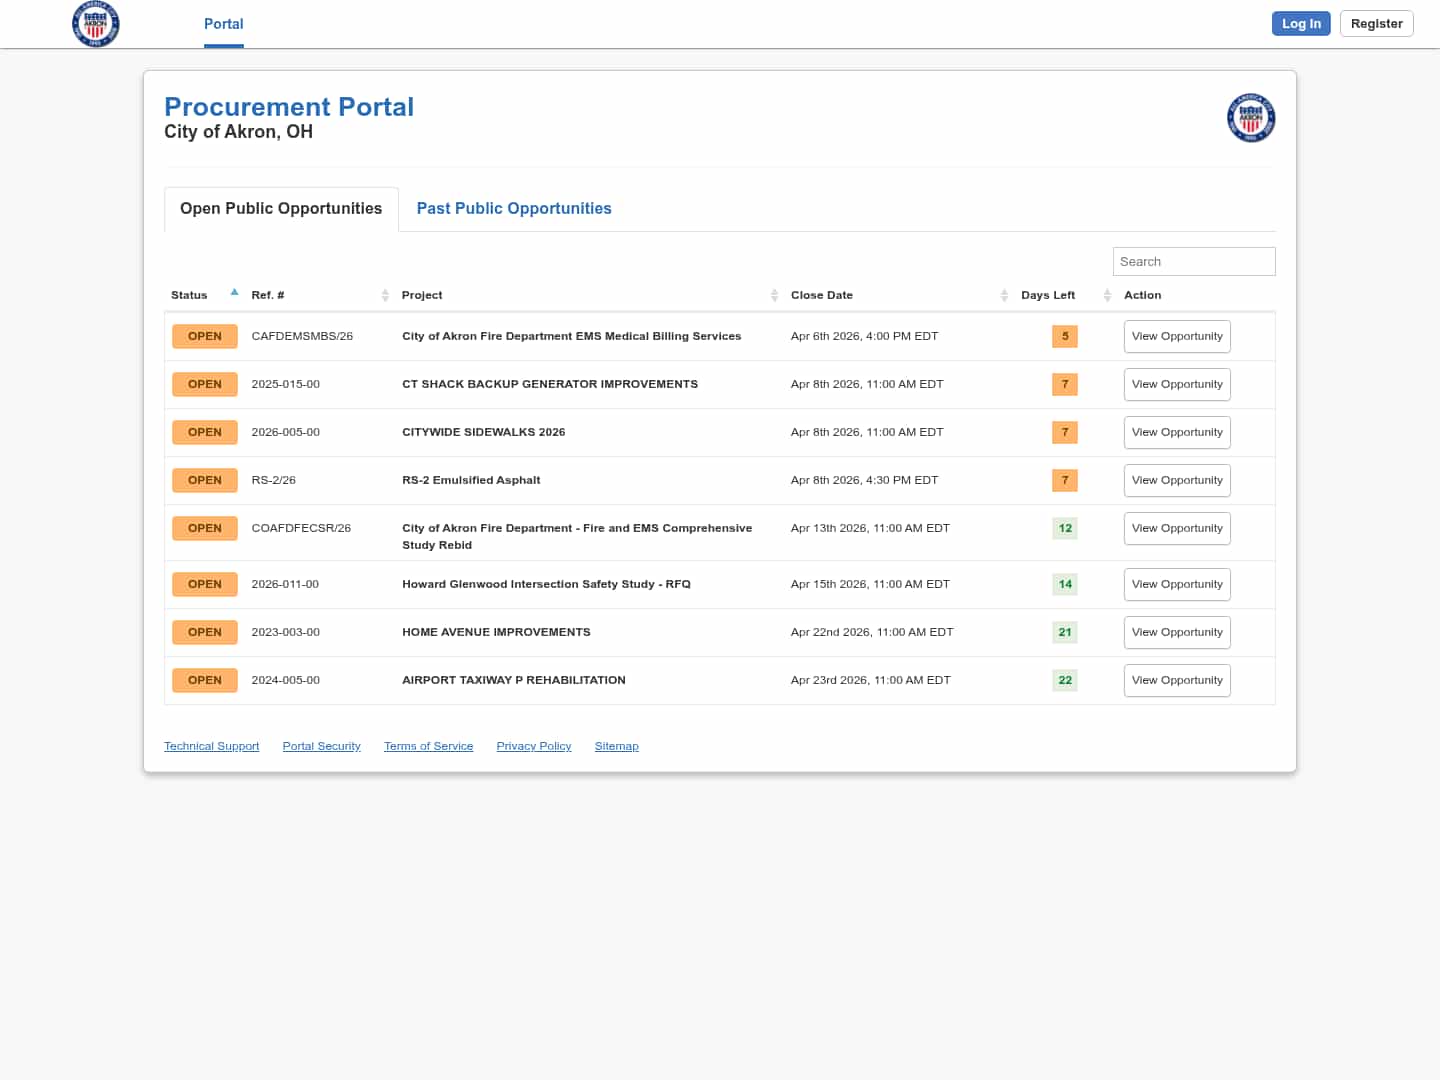Click OPEN status badge for CITYWIDE SIDEWALKS 2026
The image size is (1440, 1080).
(205, 433)
